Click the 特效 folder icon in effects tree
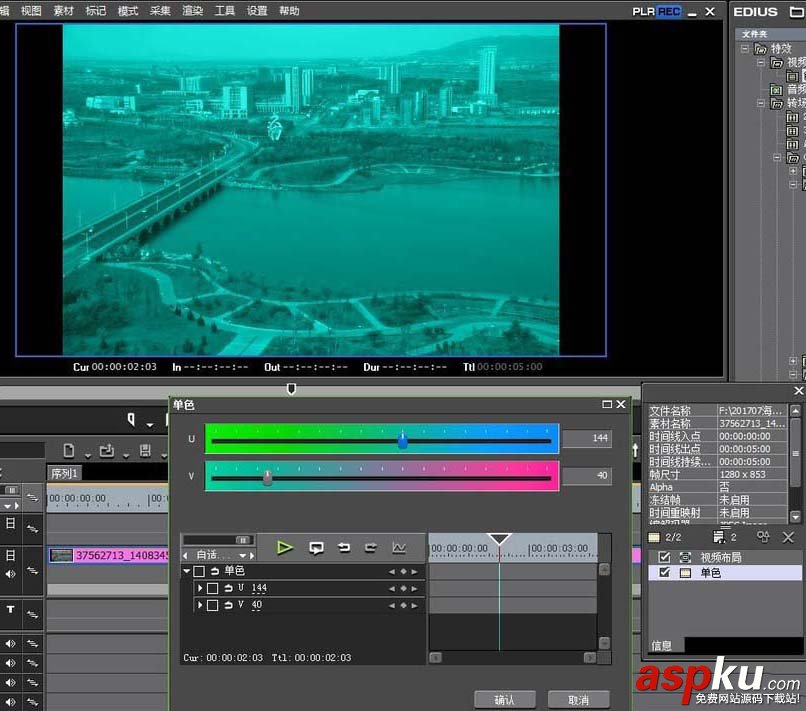The height and width of the screenshot is (711, 806). click(x=761, y=49)
